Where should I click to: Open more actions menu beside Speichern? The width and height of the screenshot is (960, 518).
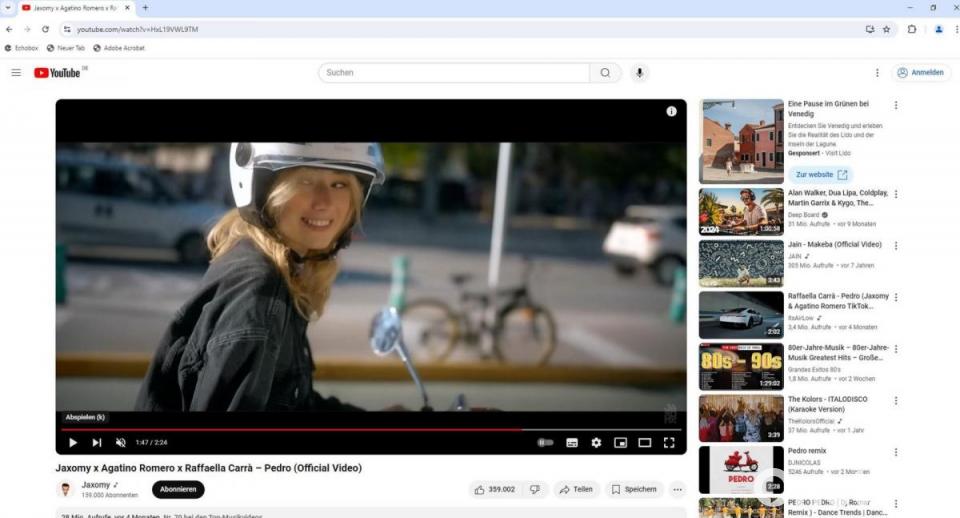(677, 489)
